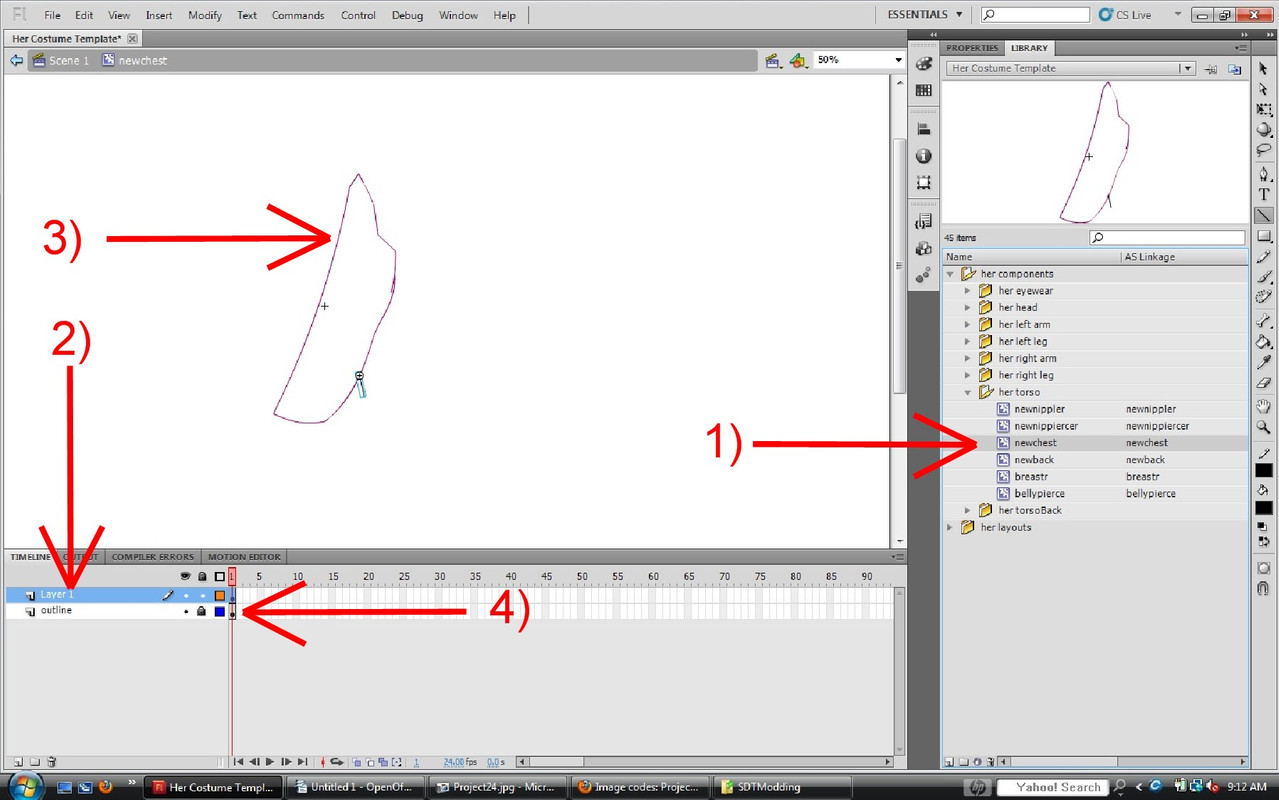Select the Eraser tool
The image size is (1279, 800).
[1264, 383]
